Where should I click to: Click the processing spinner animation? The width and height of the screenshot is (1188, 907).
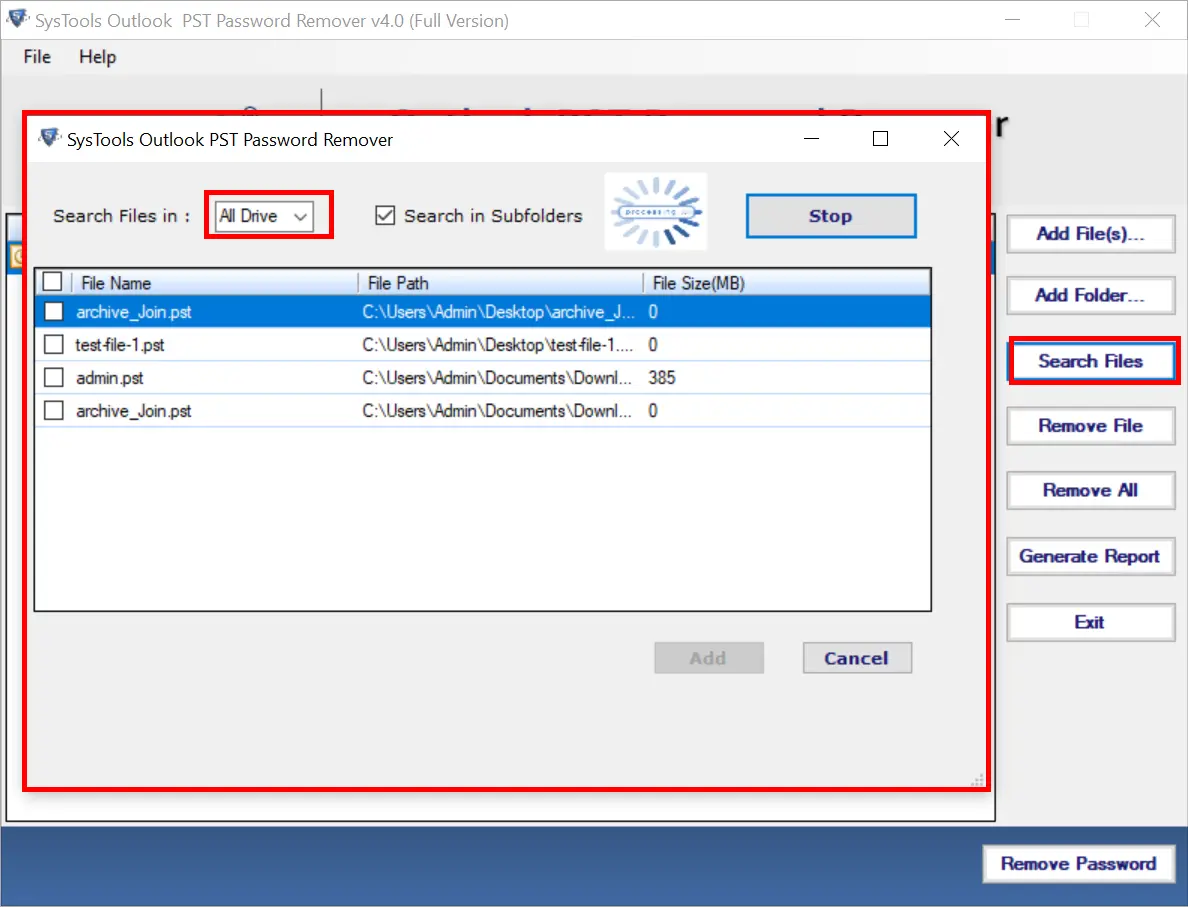(656, 211)
